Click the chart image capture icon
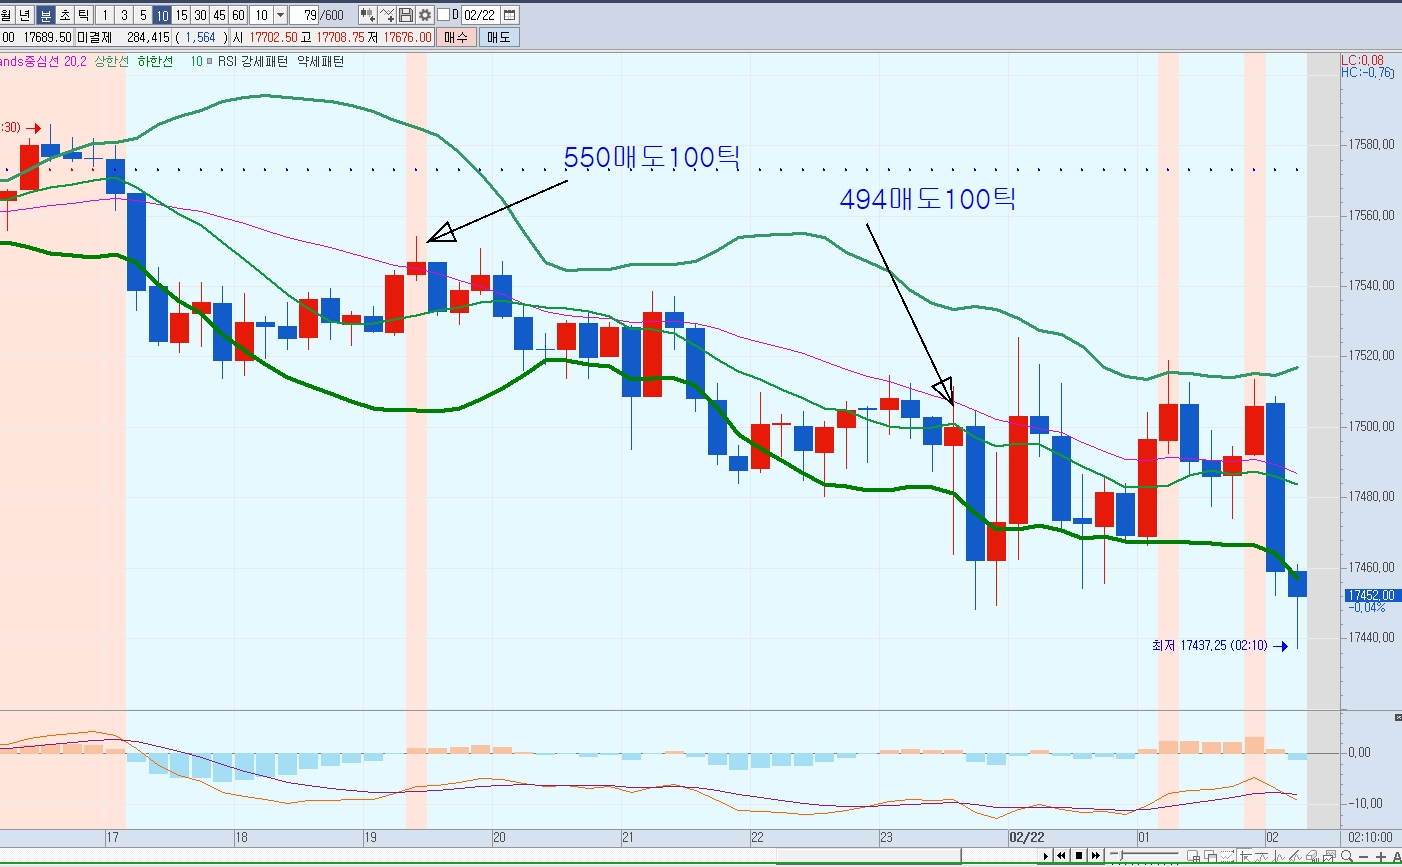The height and width of the screenshot is (867, 1402). click(1329, 856)
